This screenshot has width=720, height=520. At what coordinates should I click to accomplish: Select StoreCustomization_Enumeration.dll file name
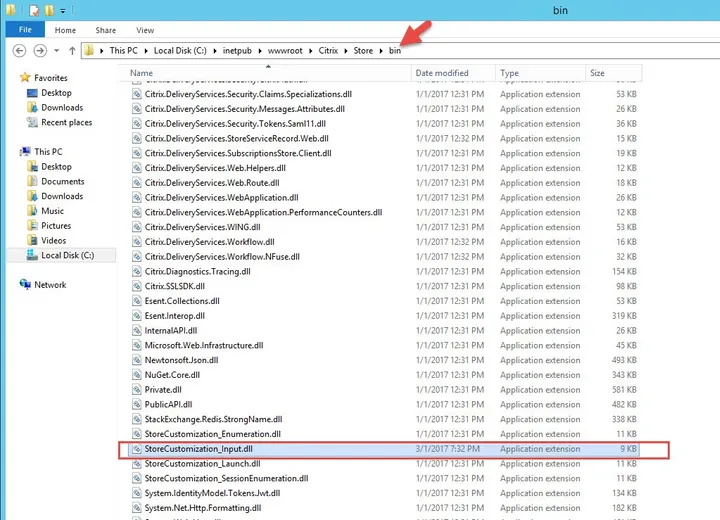(213, 434)
